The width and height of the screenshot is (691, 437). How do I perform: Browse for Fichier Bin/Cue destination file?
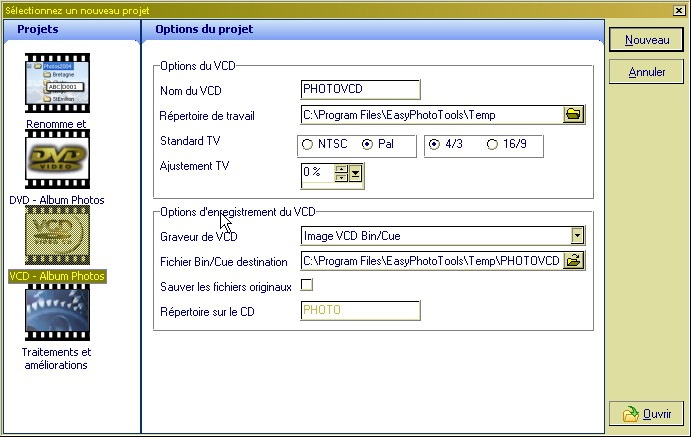click(x=573, y=261)
